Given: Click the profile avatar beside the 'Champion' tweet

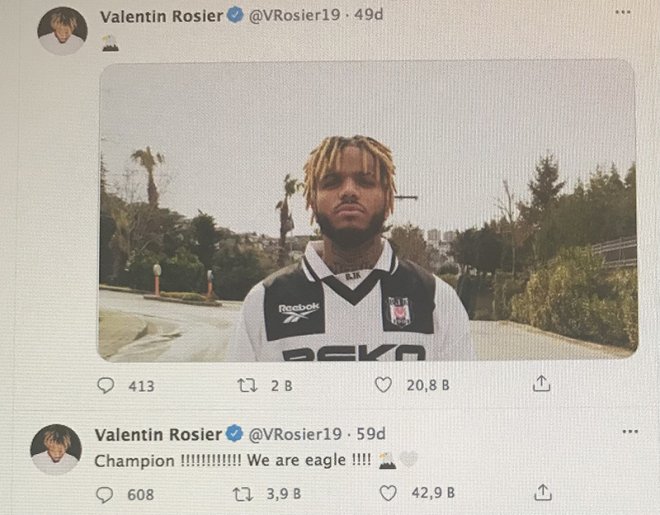Looking at the screenshot, I should (x=56, y=449).
